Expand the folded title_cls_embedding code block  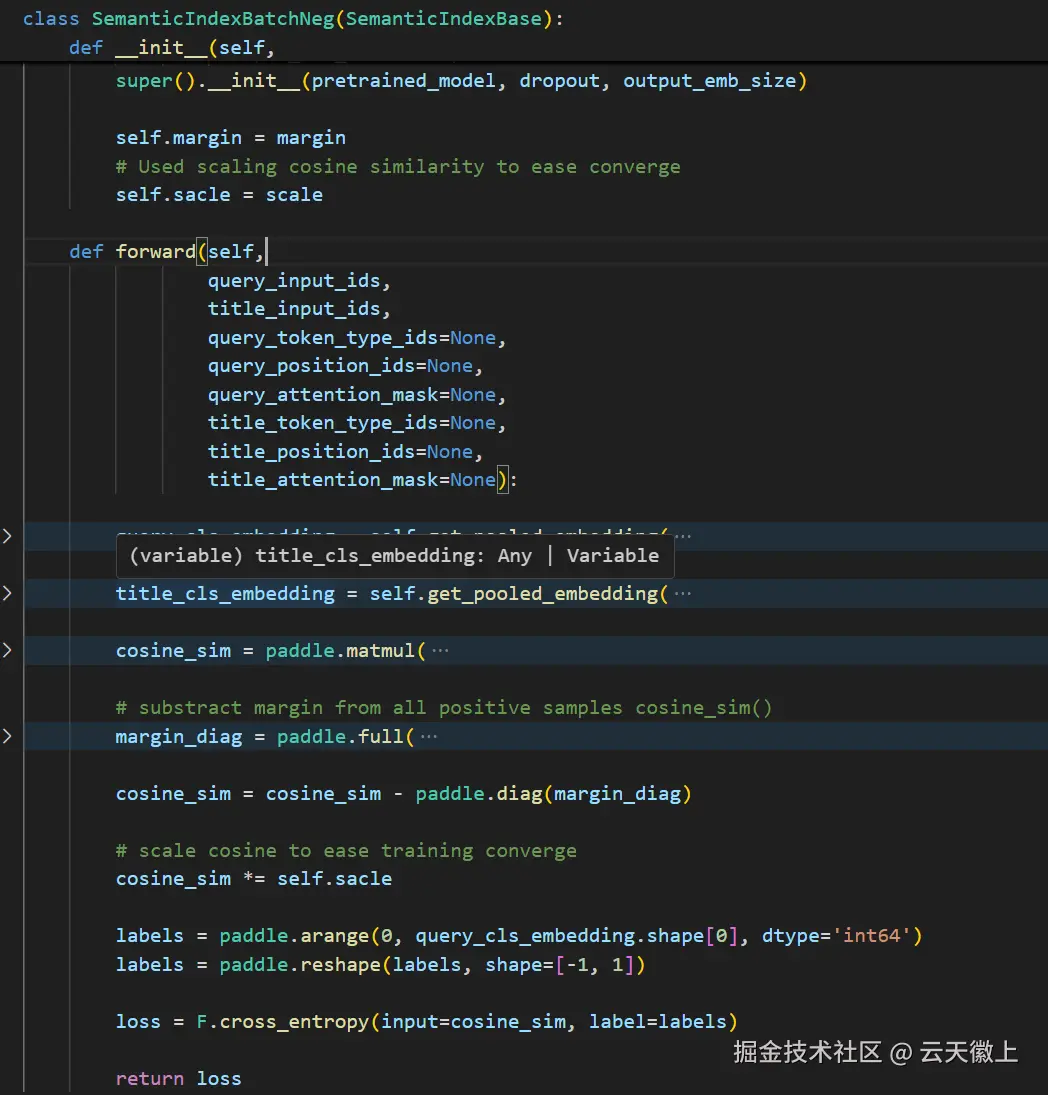[7, 594]
